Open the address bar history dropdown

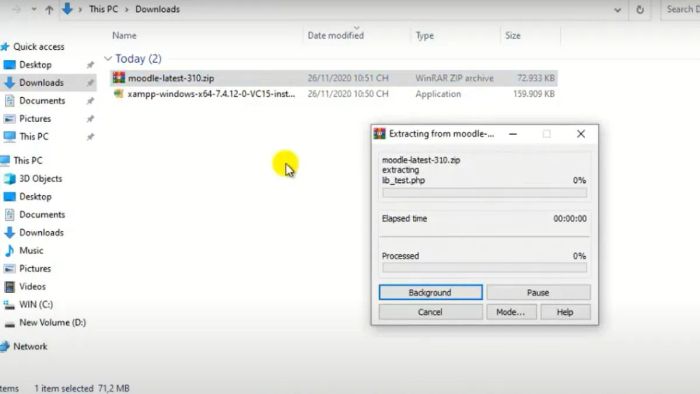pos(617,10)
